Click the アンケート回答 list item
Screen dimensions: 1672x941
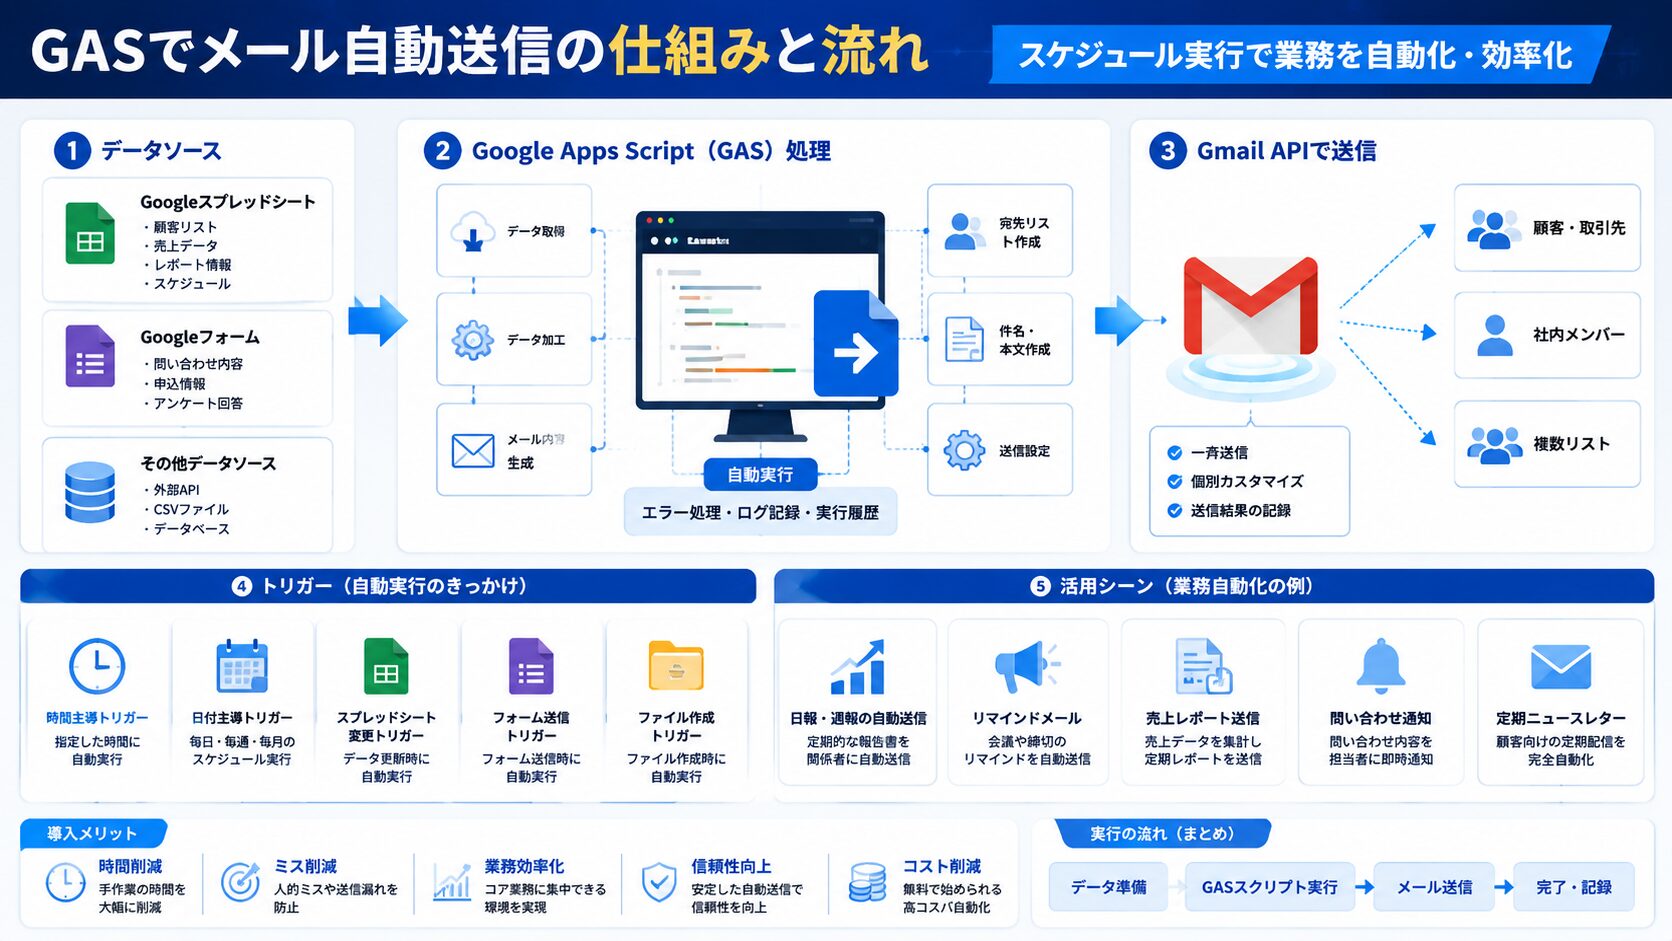198,404
